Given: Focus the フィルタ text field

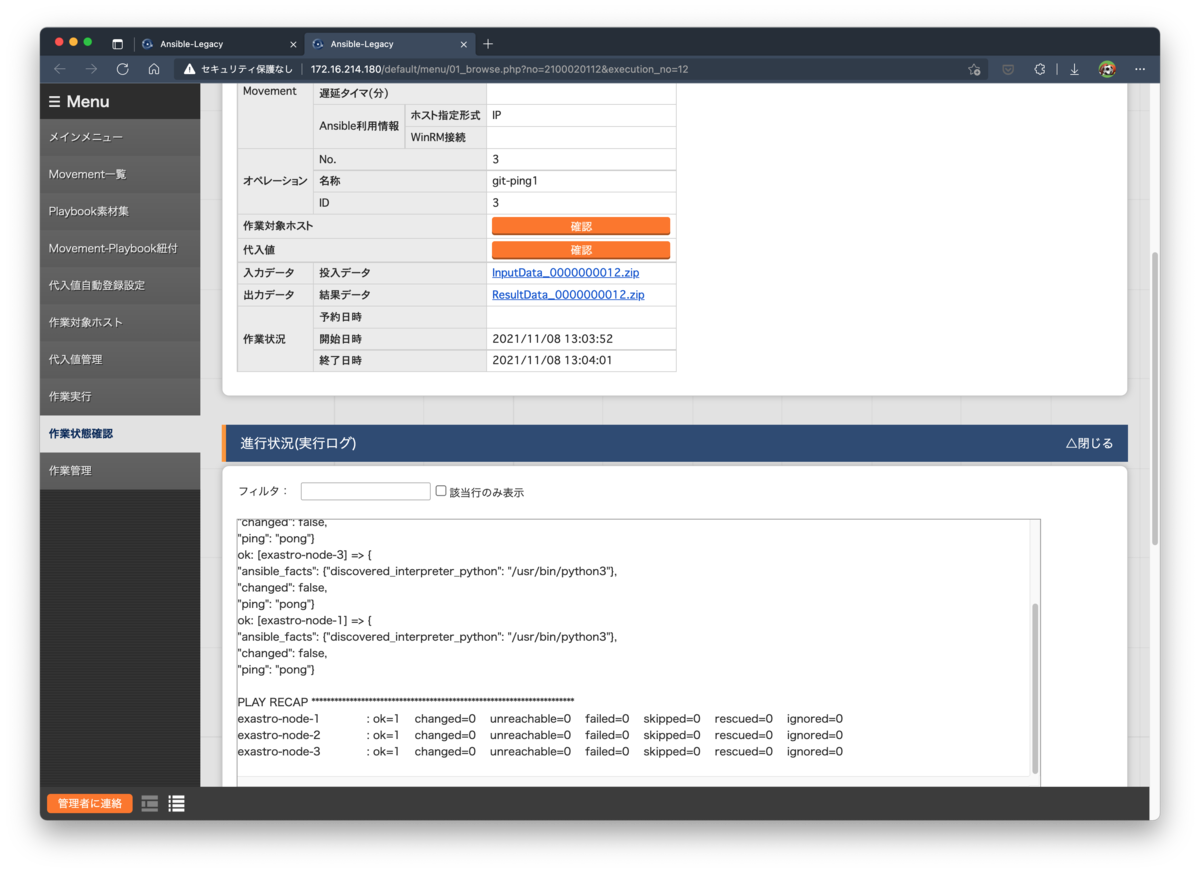Looking at the screenshot, I should click(x=366, y=491).
